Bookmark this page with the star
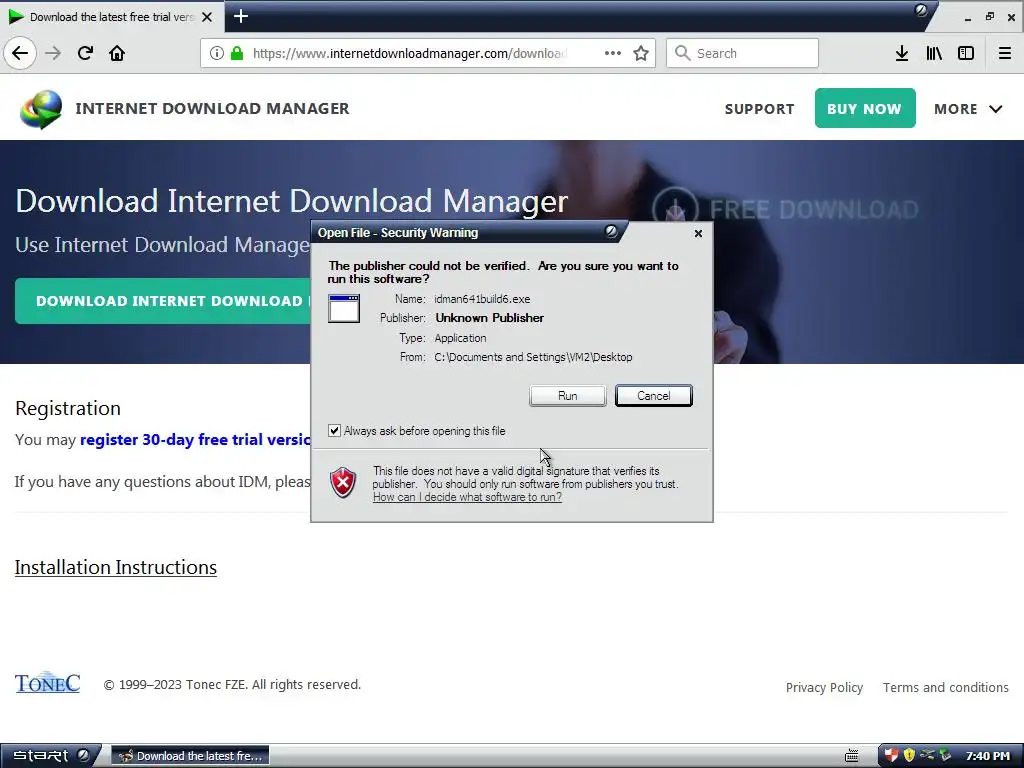The width and height of the screenshot is (1024, 768). pos(641,53)
